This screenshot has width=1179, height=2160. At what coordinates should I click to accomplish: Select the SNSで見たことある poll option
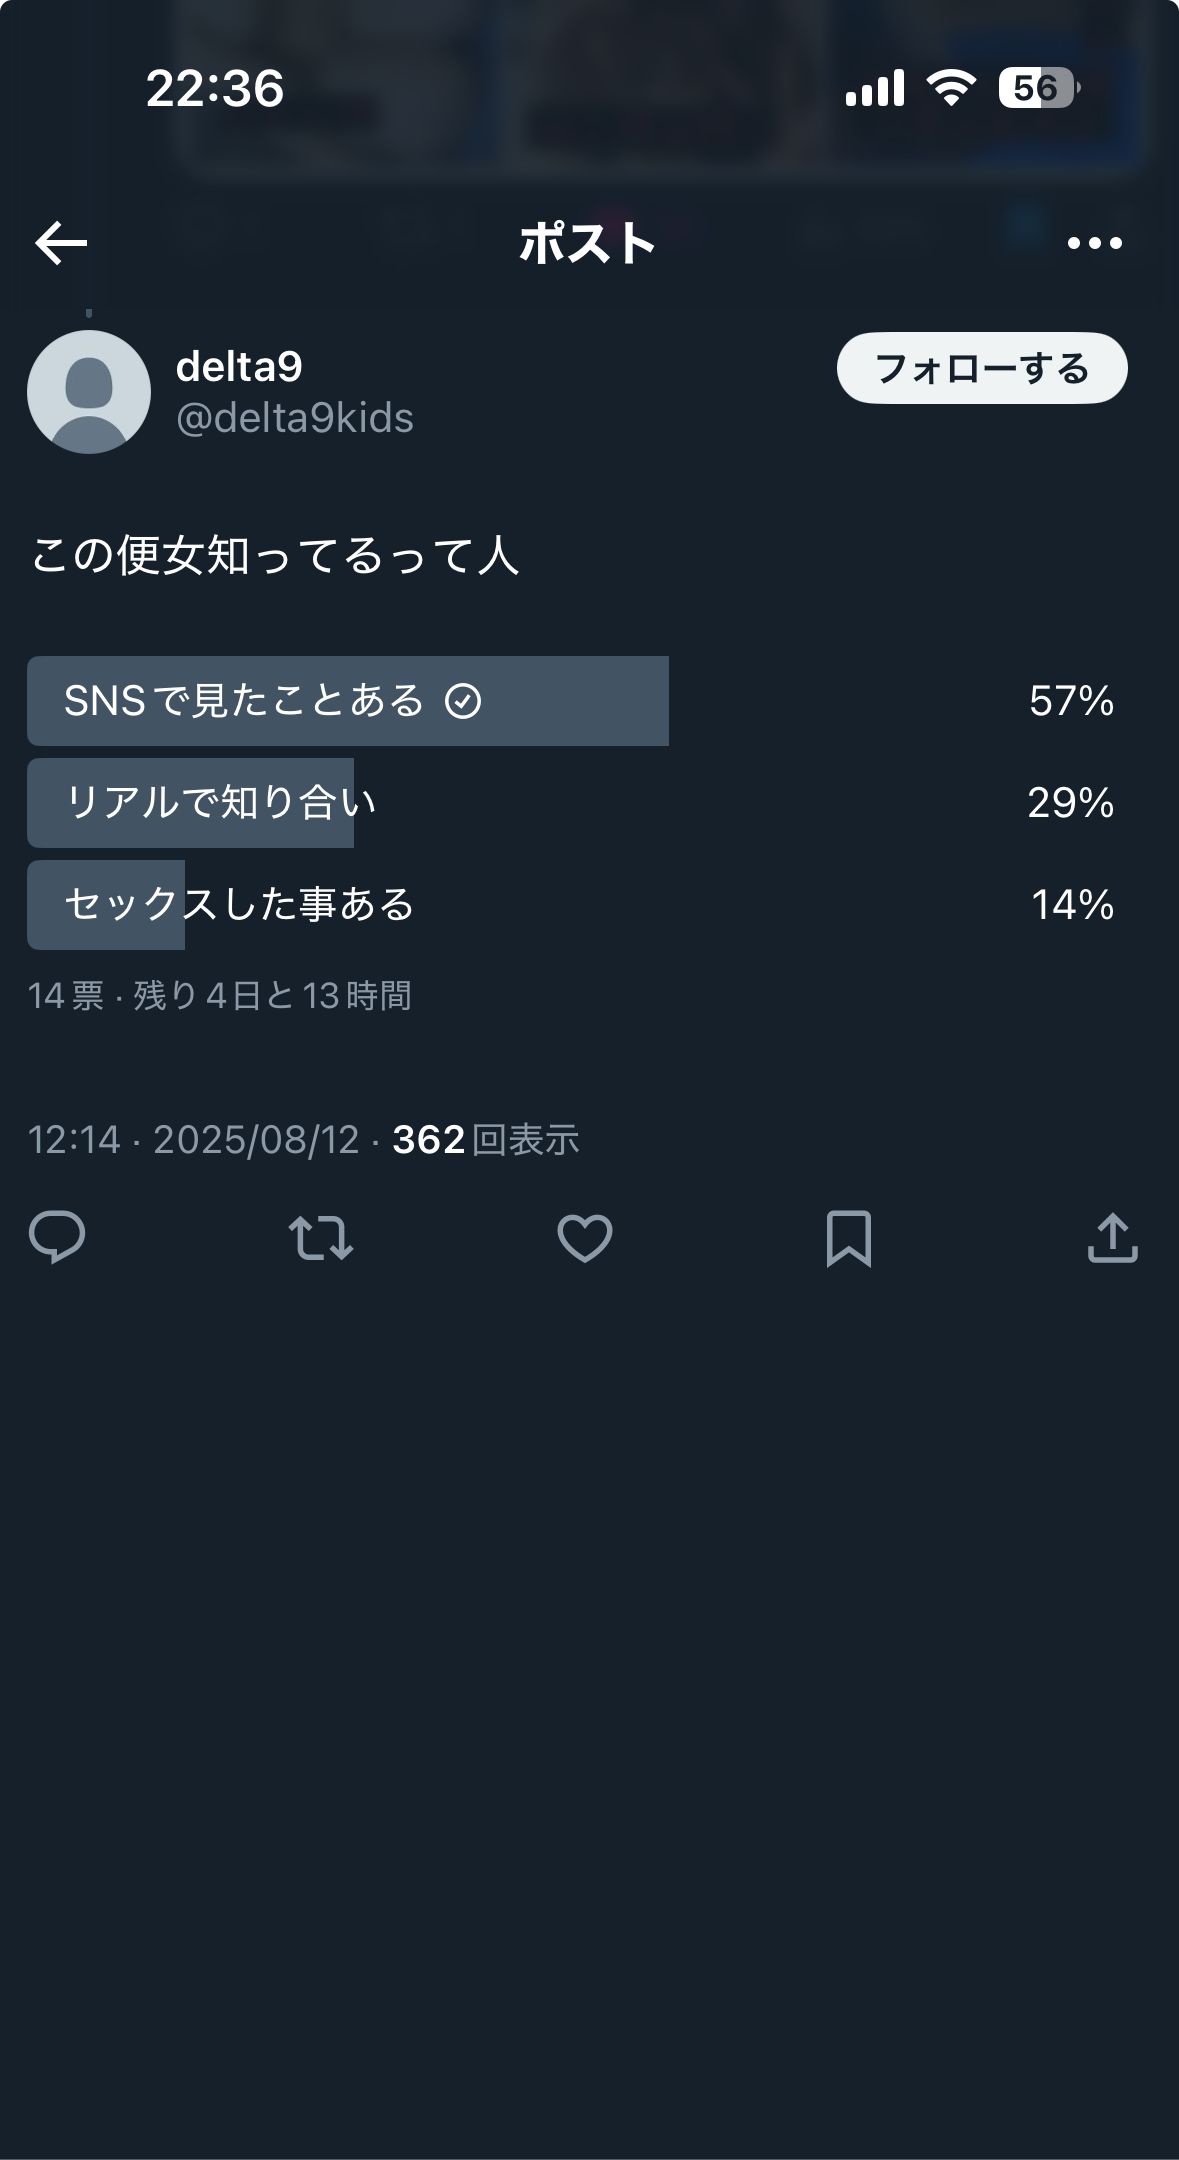(350, 702)
